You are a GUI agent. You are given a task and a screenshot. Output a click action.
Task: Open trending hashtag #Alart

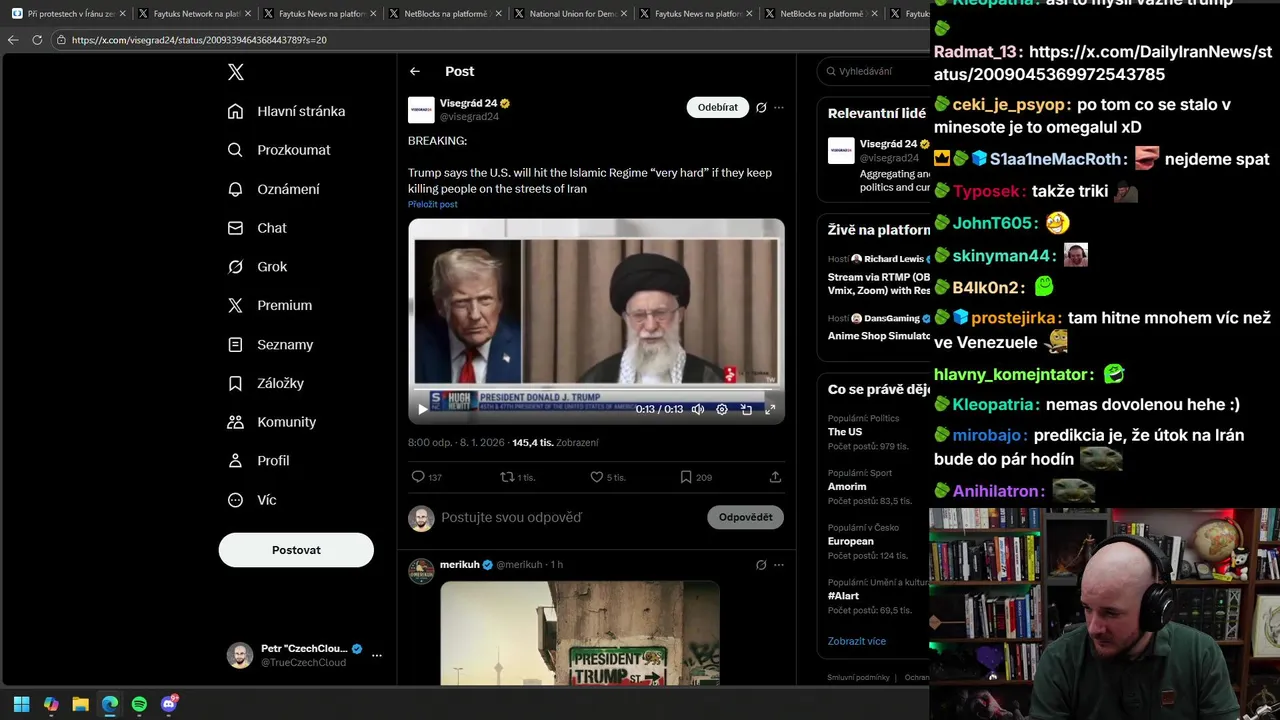pyautogui.click(x=843, y=596)
